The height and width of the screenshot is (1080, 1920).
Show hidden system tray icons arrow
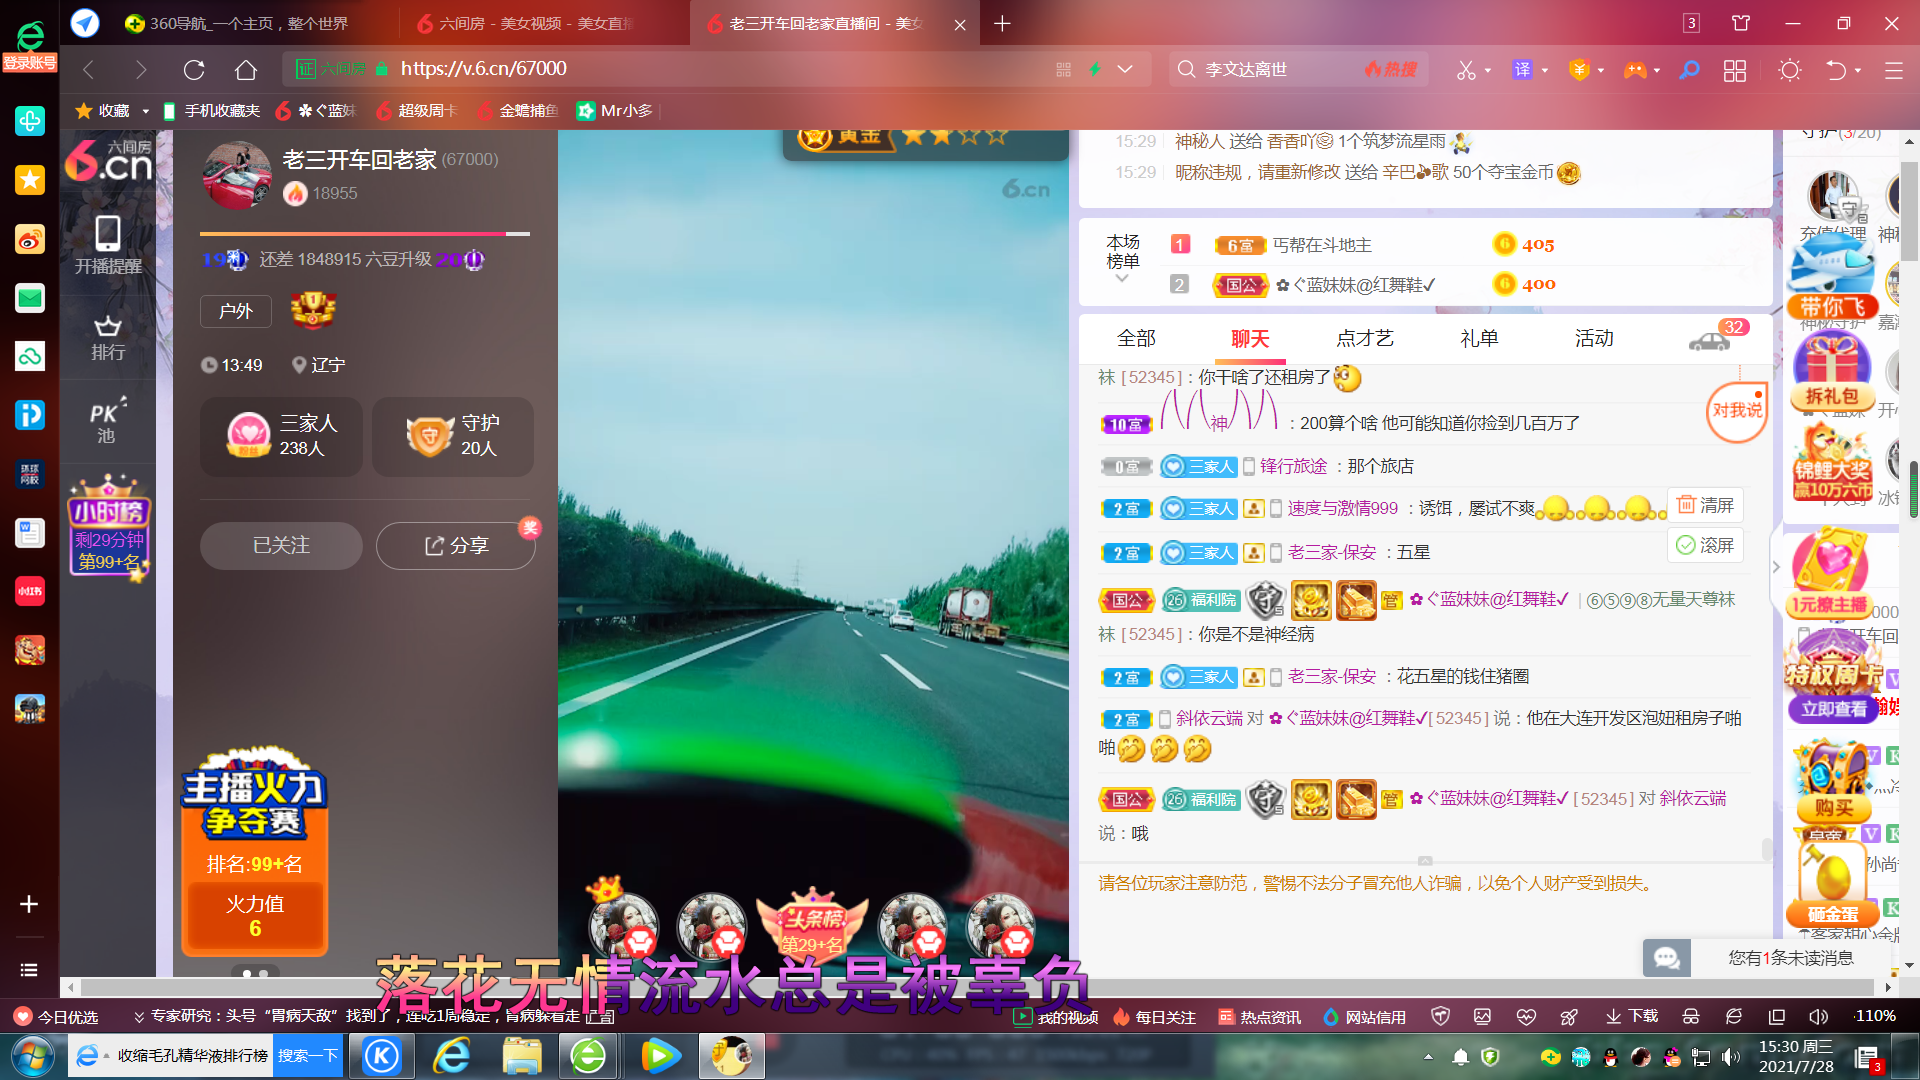click(x=1428, y=1057)
